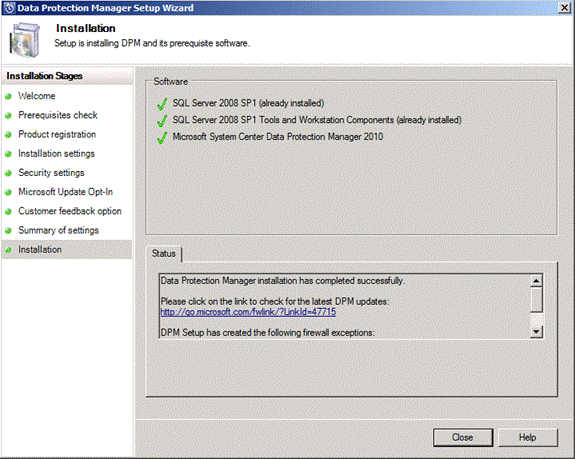Select Customer feedback option stage
Image resolution: width=575 pixels, height=459 pixels.
(70, 211)
